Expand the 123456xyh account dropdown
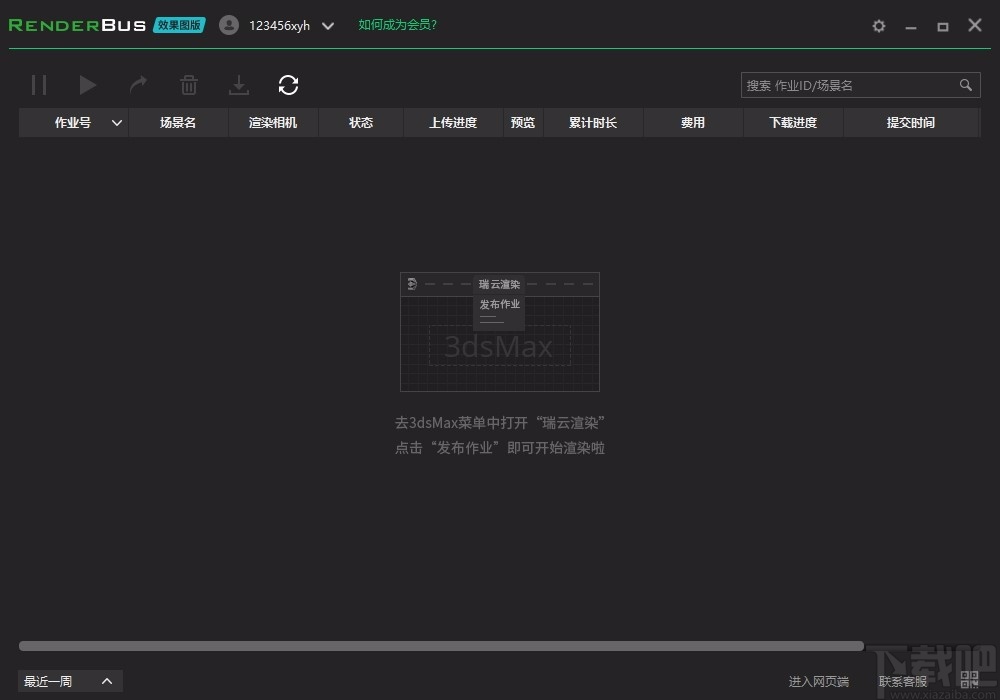Screen dimensions: 1000x700 328,26
